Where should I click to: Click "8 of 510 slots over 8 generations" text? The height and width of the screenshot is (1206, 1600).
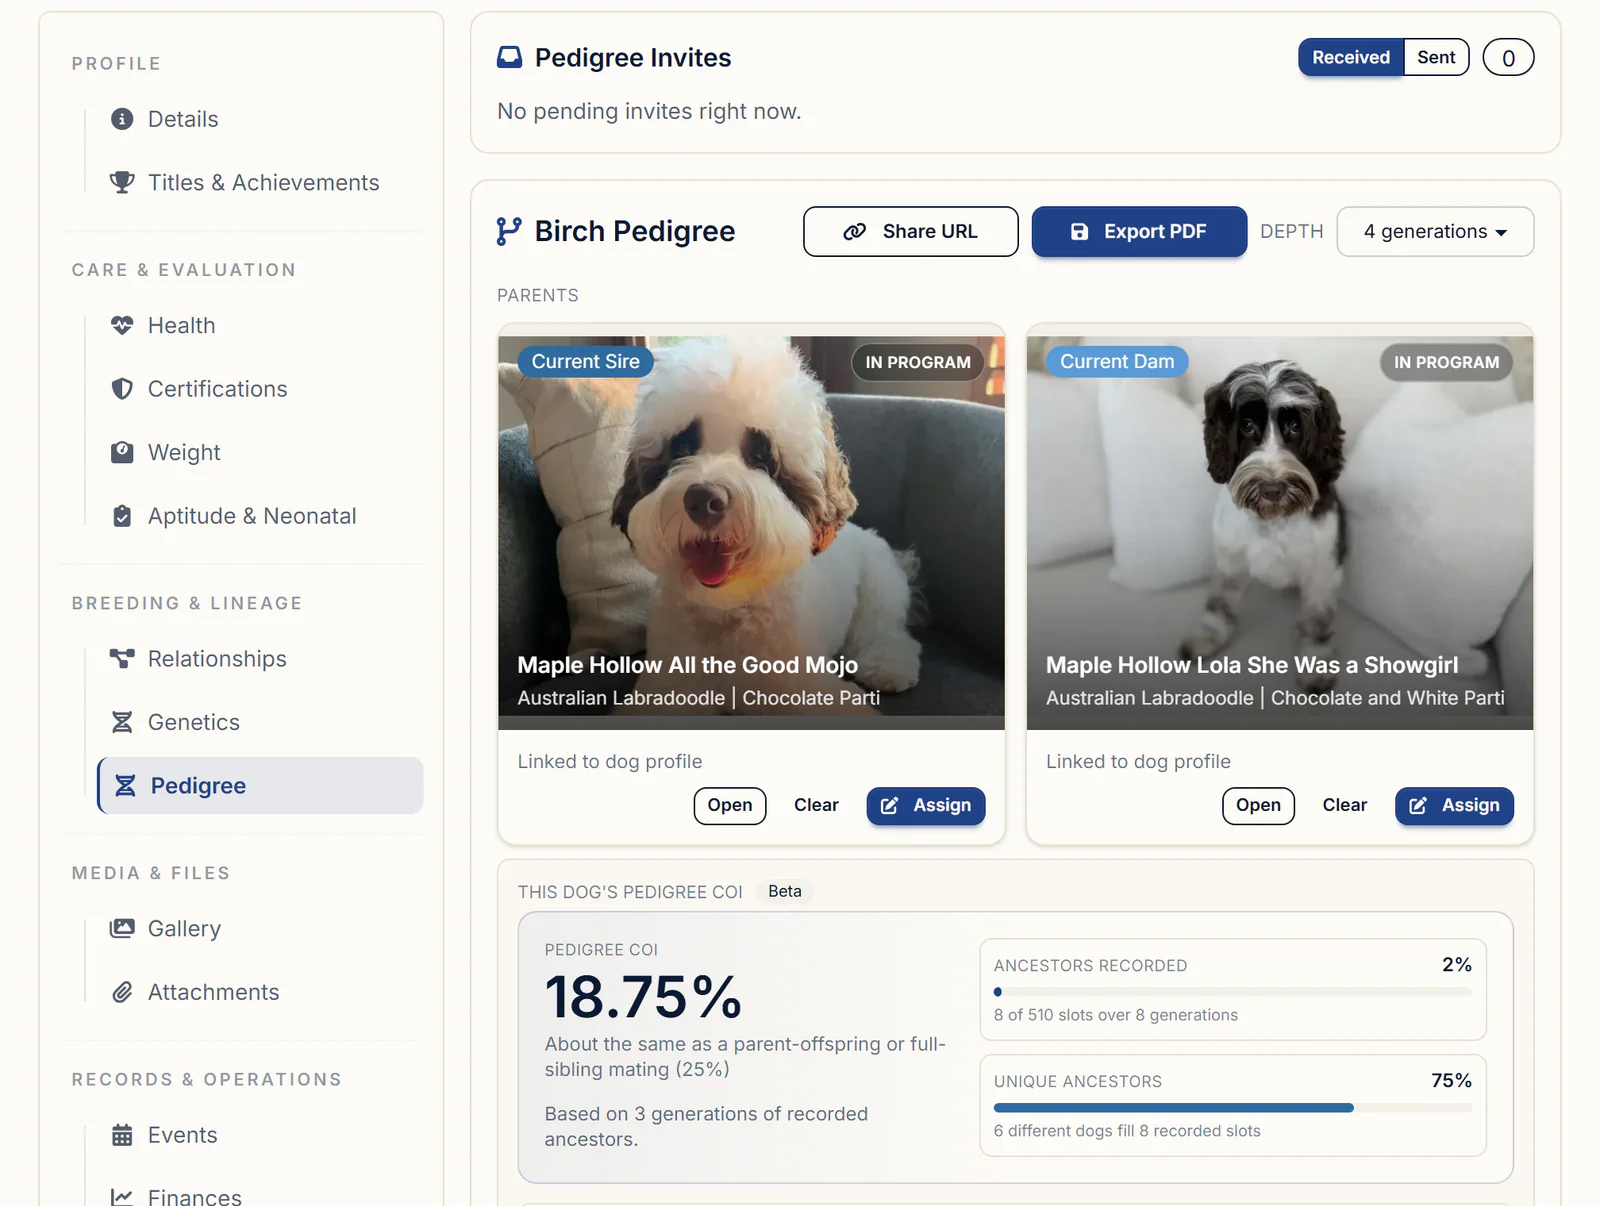tap(1116, 1015)
